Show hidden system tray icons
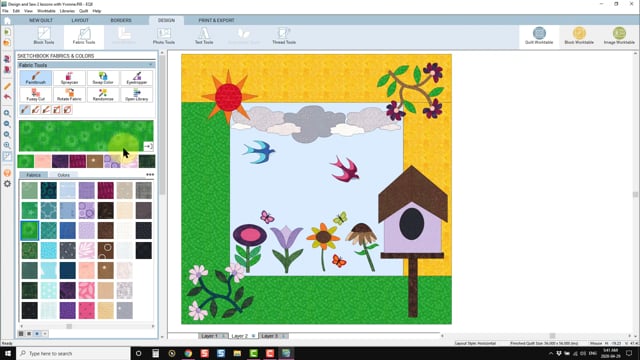Image resolution: width=640 pixels, height=360 pixels. pos(551,353)
